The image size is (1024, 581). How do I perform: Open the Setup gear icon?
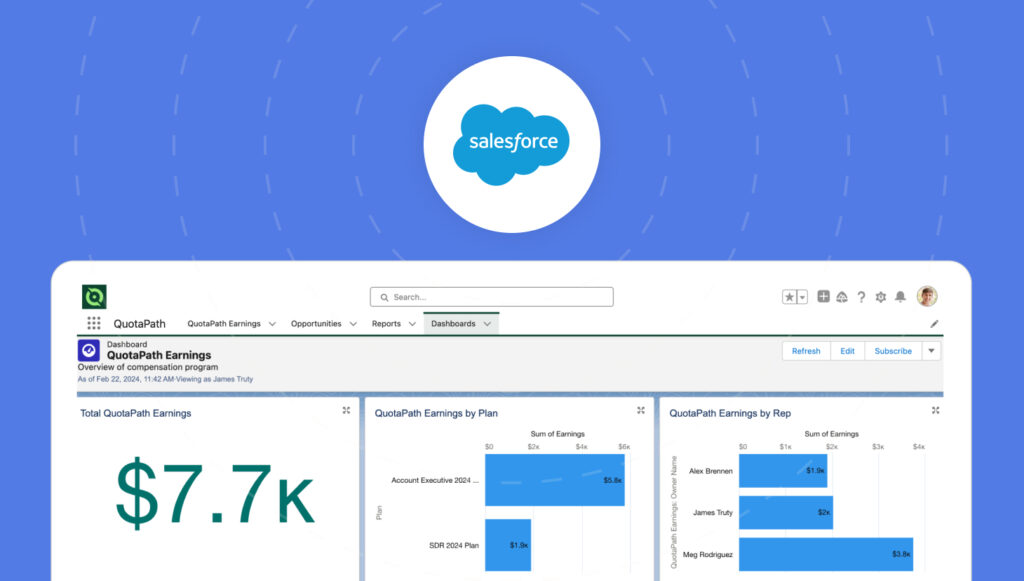[x=880, y=296]
